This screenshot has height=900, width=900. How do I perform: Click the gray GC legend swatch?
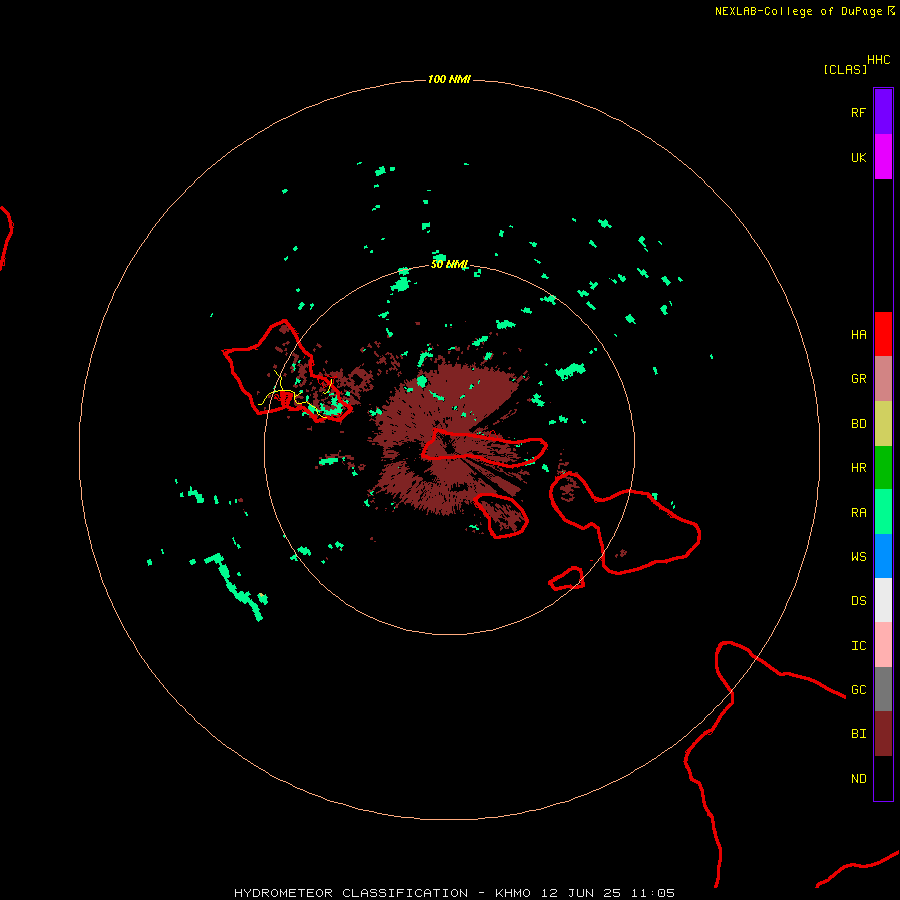pyautogui.click(x=883, y=689)
